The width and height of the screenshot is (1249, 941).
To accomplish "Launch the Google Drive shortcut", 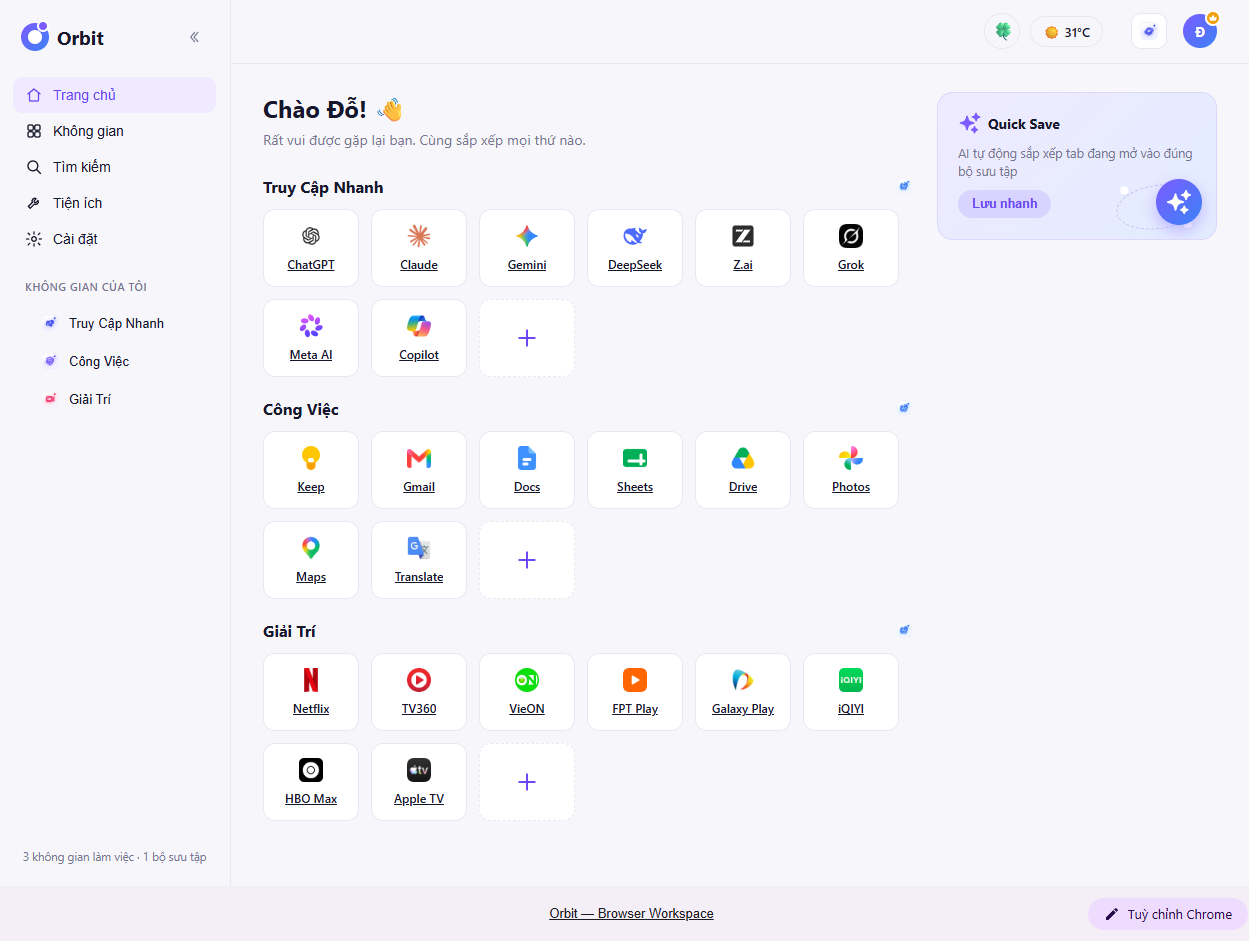I will click(x=743, y=470).
